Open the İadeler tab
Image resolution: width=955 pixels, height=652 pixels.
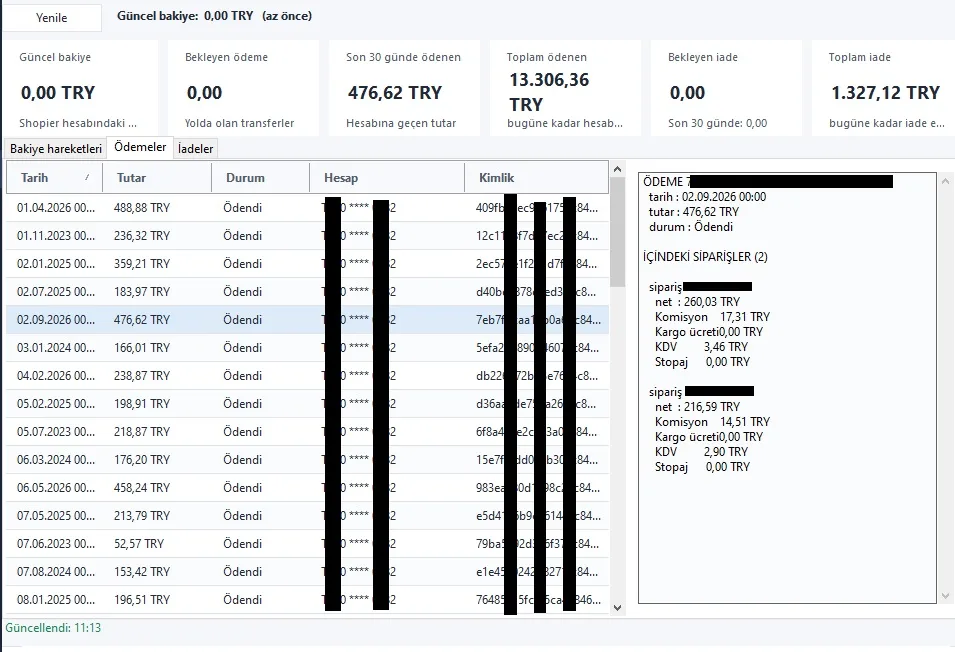(196, 149)
